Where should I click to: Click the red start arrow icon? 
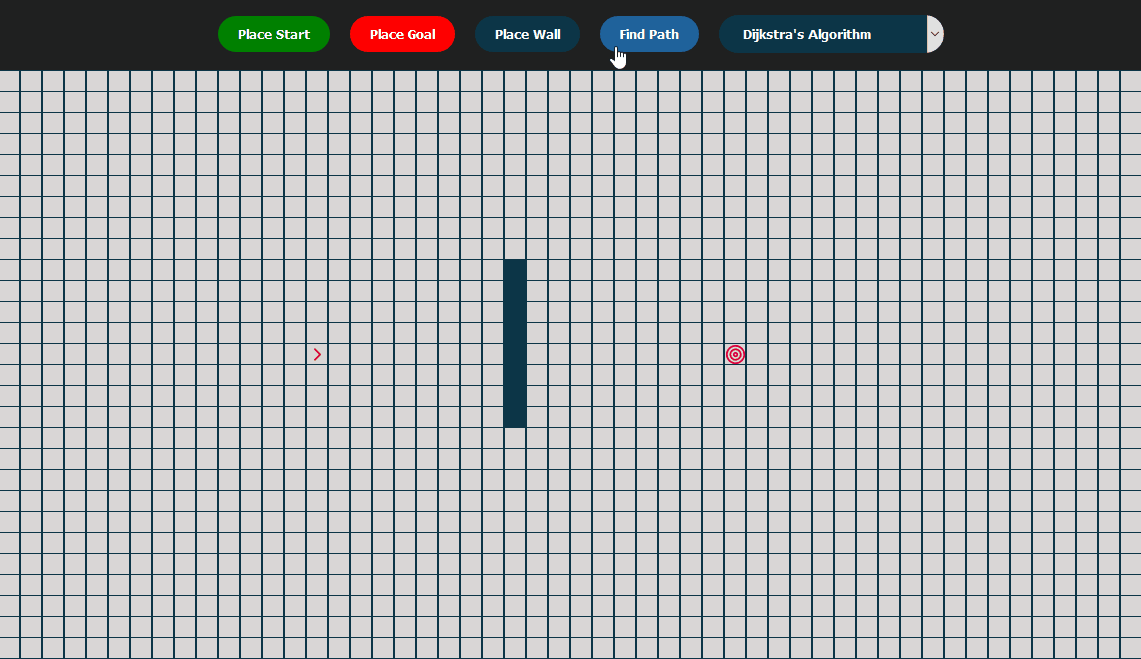click(x=317, y=354)
